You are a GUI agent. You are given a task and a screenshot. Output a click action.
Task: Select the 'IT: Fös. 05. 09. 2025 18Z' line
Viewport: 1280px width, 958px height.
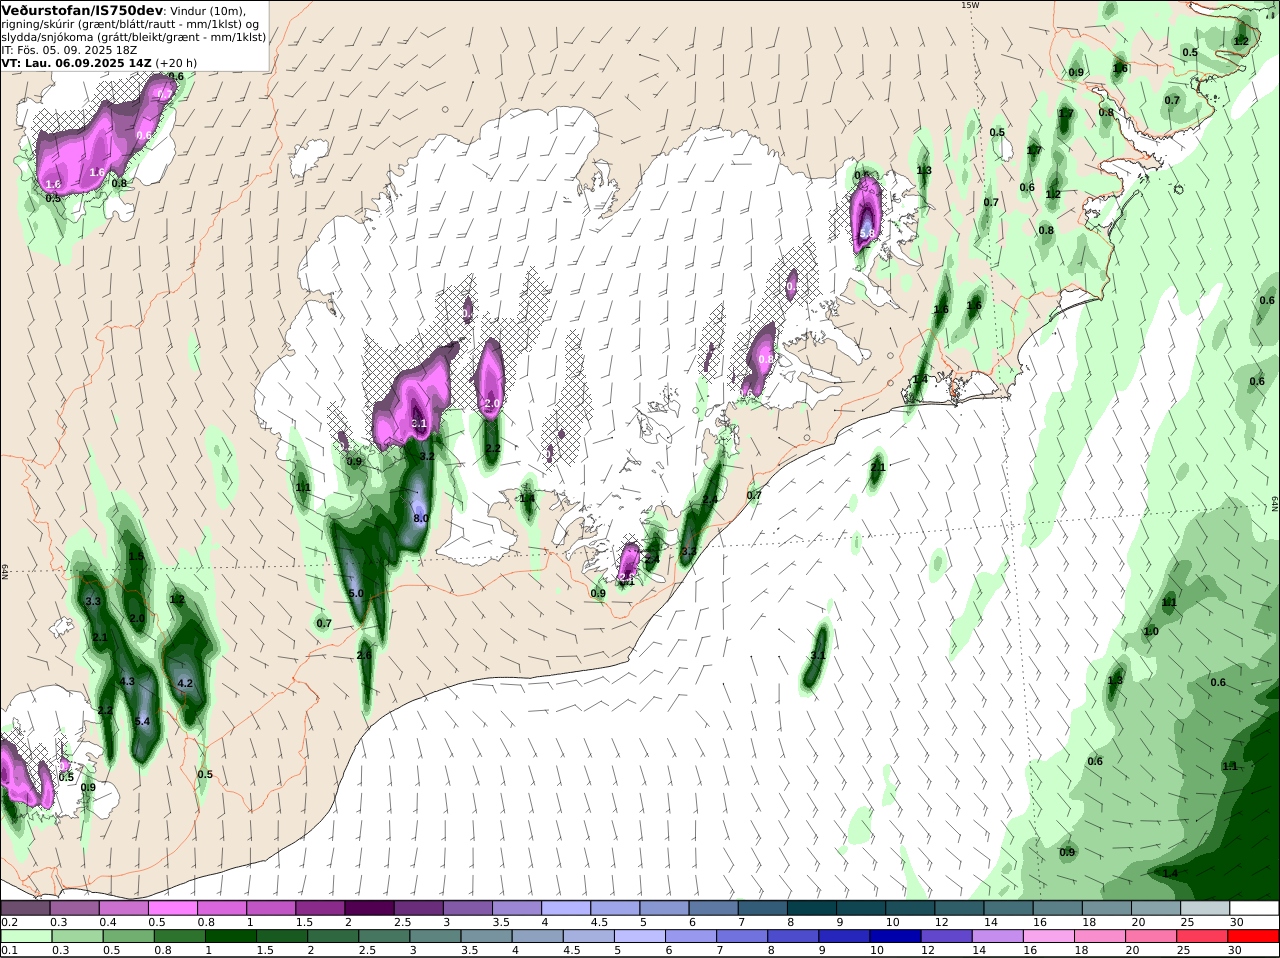click(69, 49)
